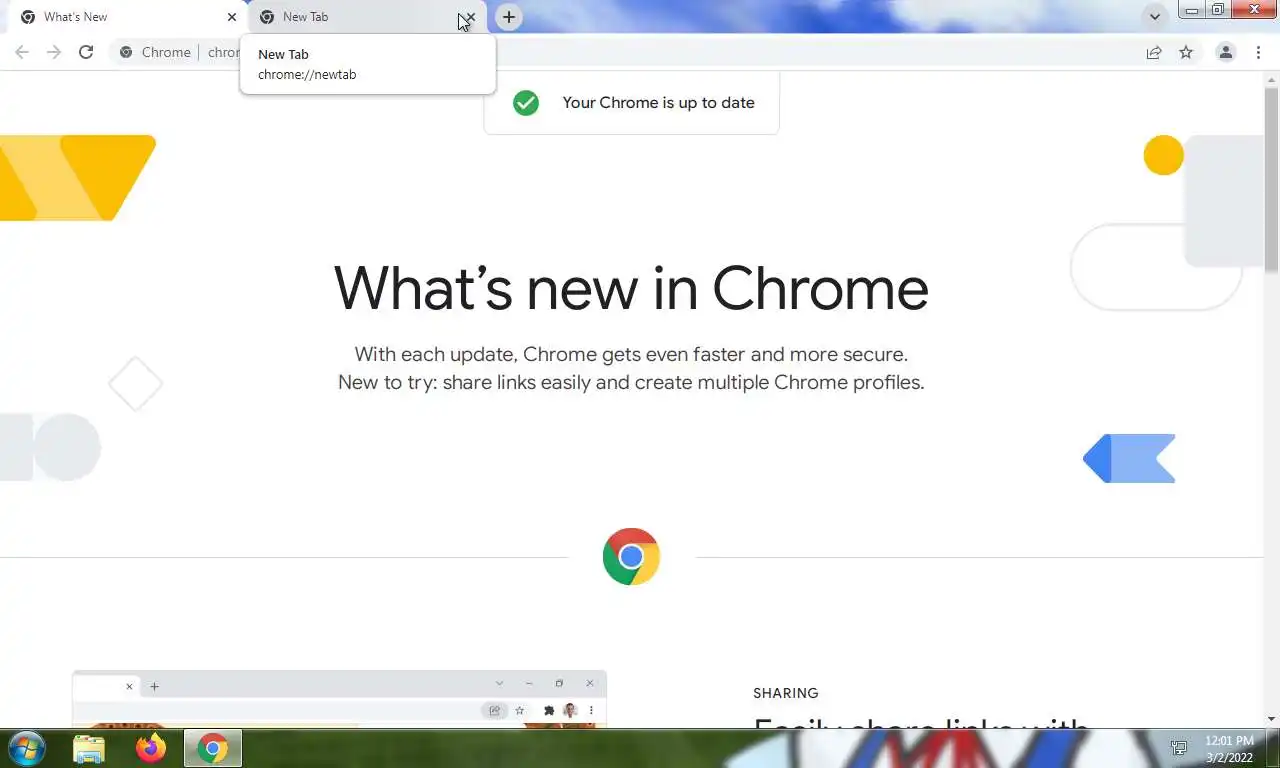Image resolution: width=1280 pixels, height=768 pixels.
Task: Close the New Tab tab
Action: coord(470,17)
